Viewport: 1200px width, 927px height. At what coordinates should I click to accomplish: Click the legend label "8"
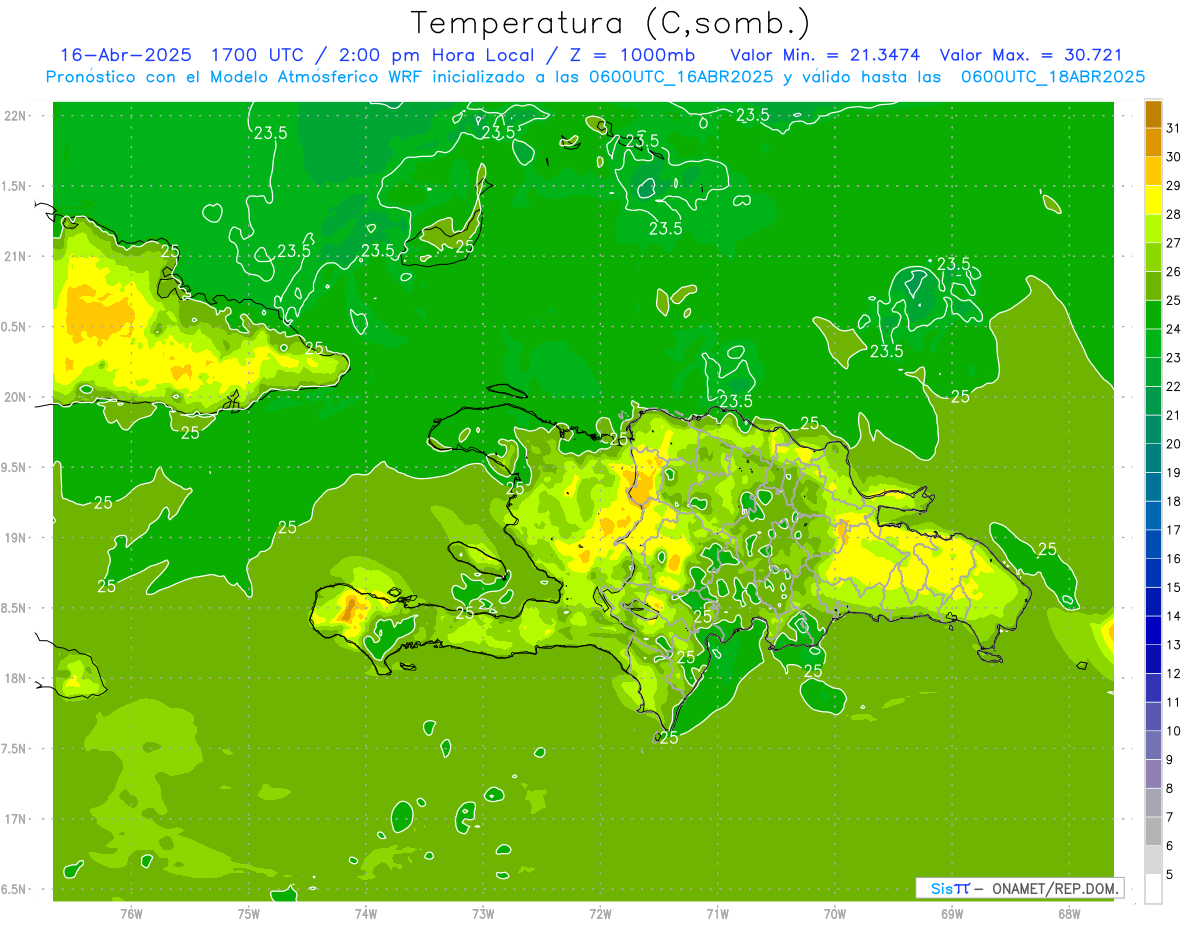(1170, 788)
